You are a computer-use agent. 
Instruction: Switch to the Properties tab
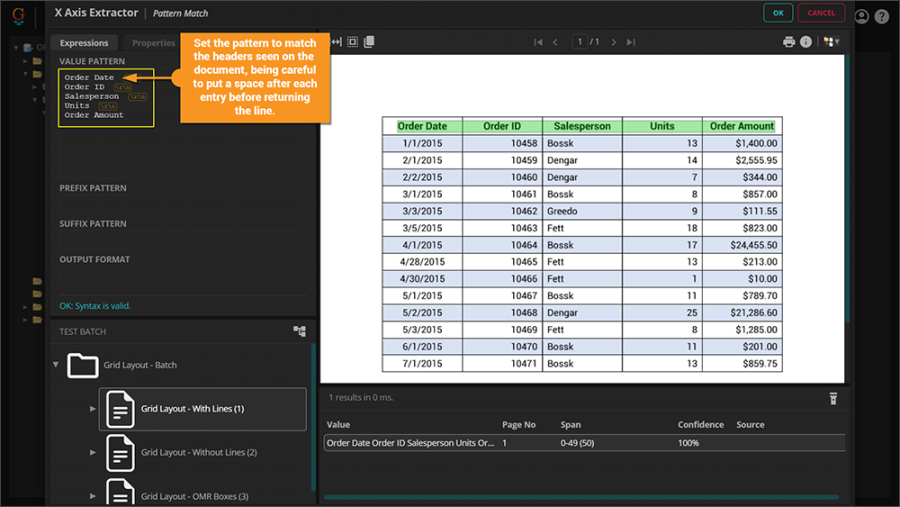point(153,43)
